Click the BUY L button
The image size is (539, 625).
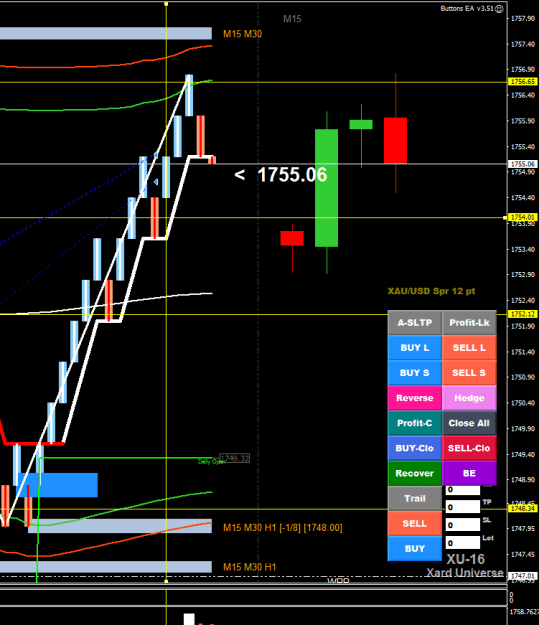415,348
